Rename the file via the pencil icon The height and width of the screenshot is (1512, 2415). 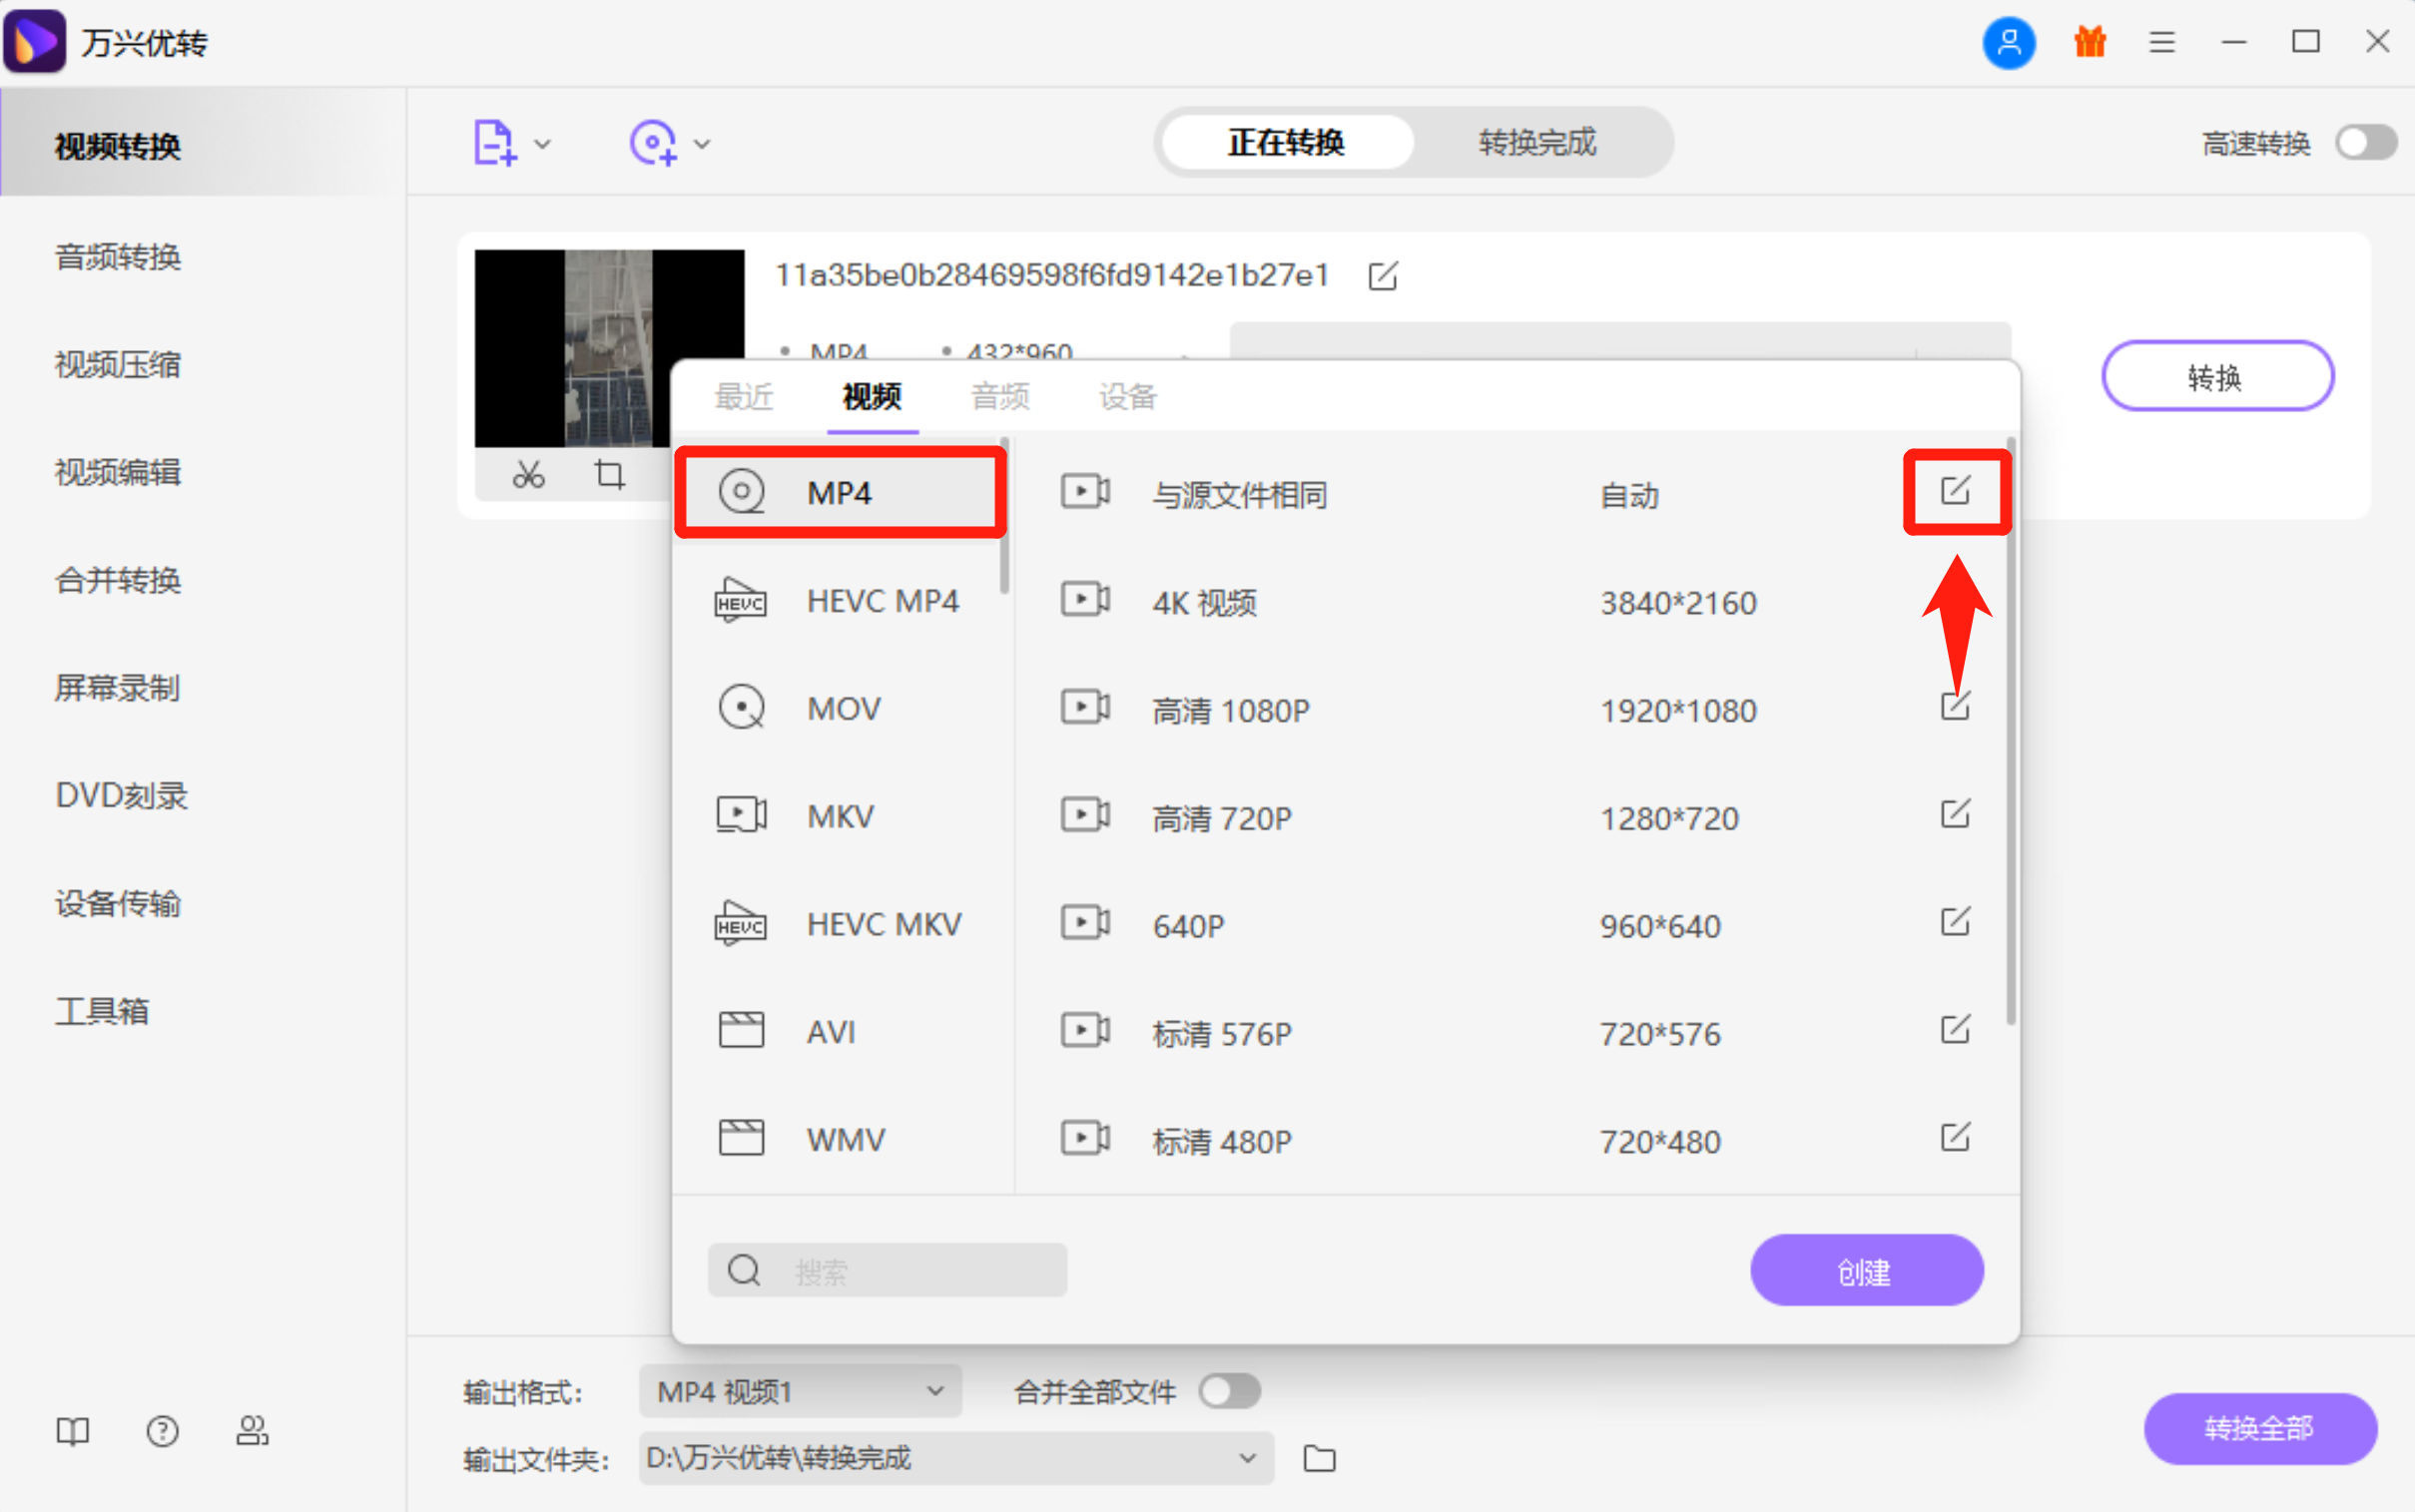[x=1382, y=276]
